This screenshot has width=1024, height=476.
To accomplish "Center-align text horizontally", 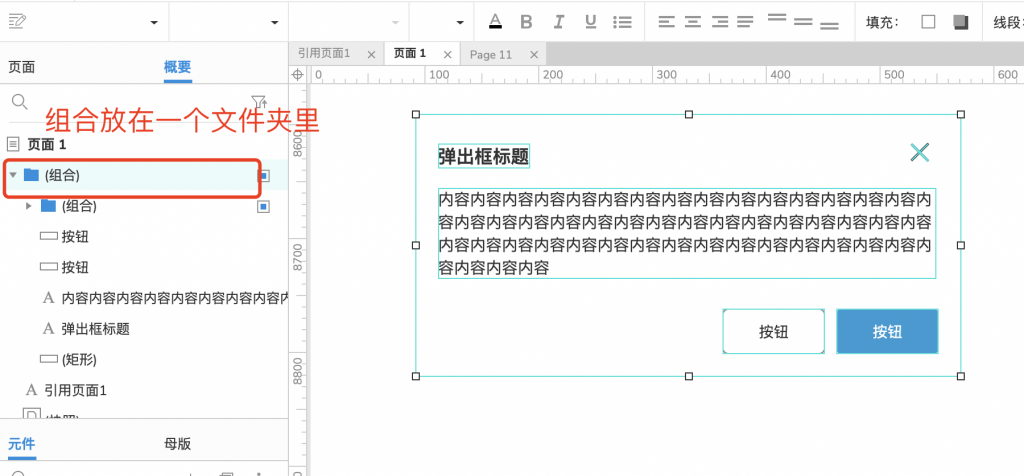I will pyautogui.click(x=693, y=22).
